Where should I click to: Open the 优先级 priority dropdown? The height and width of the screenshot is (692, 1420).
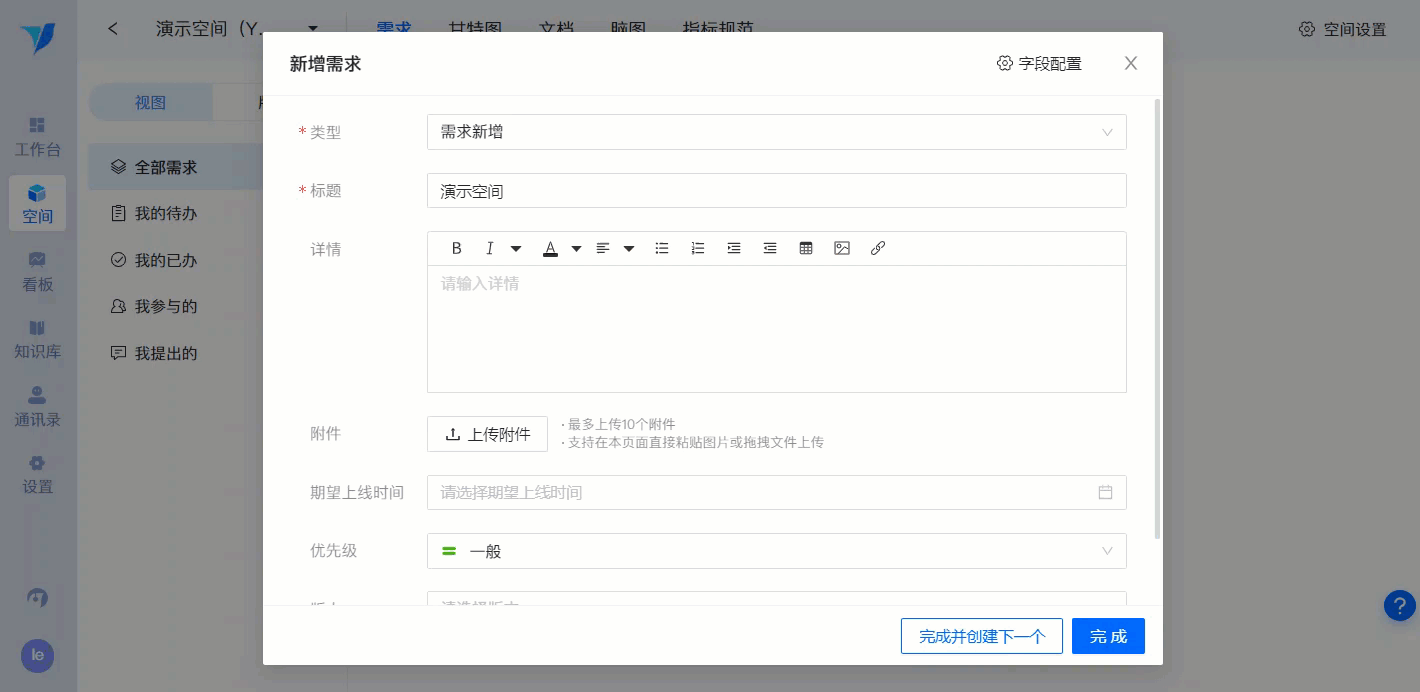pyautogui.click(x=777, y=551)
